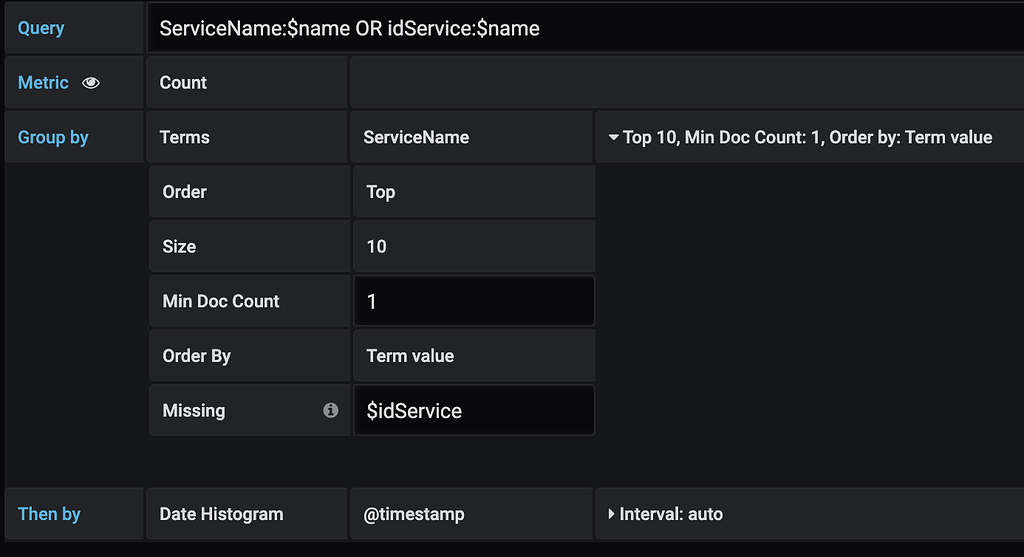Screen dimensions: 1024x557
Task: Click the Group by row label
Action: tap(53, 138)
